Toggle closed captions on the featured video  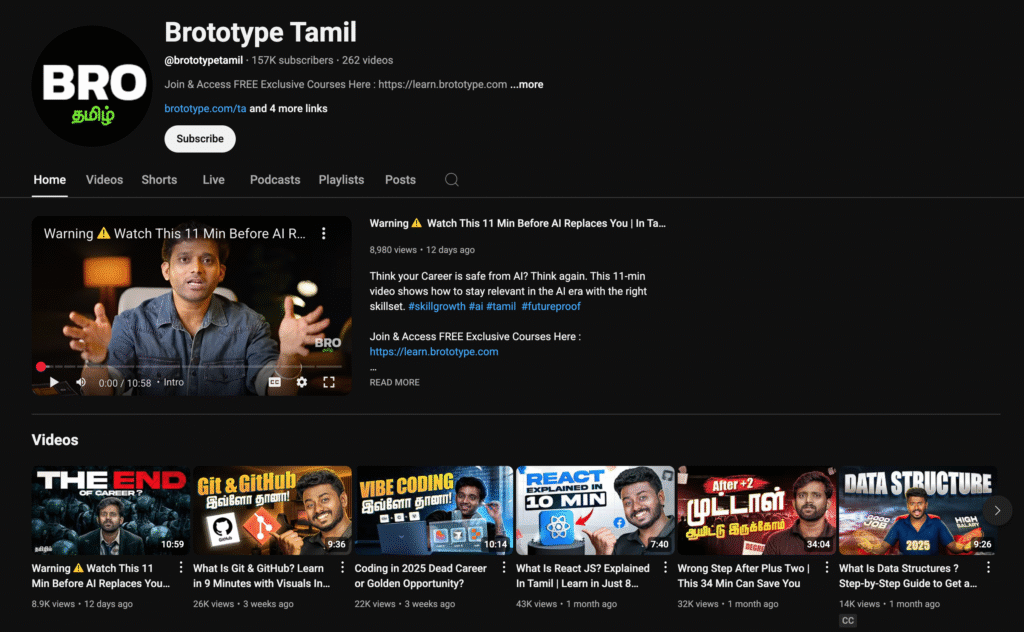[275, 382]
